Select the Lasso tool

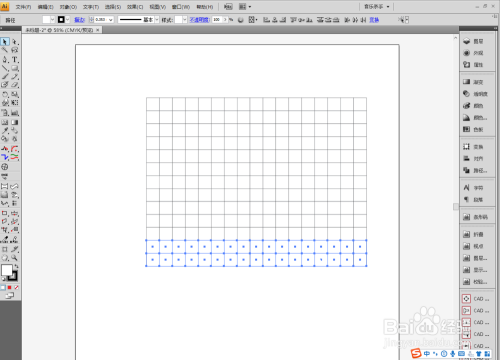[x=15, y=50]
